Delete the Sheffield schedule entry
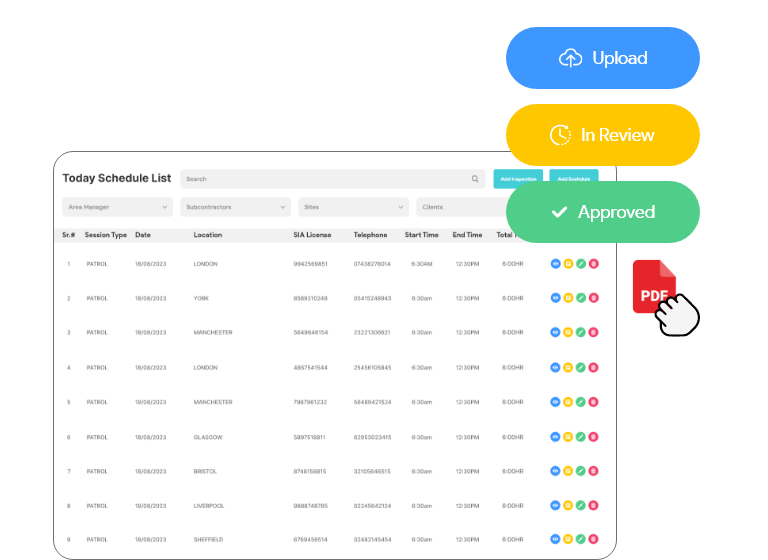 pyautogui.click(x=593, y=540)
